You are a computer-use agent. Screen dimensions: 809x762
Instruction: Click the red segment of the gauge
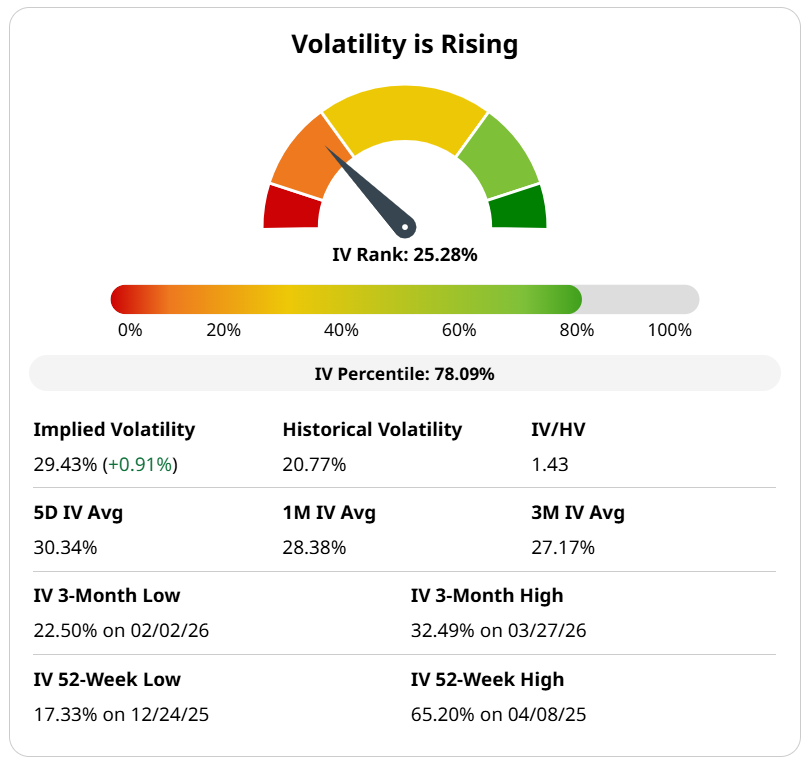(291, 207)
